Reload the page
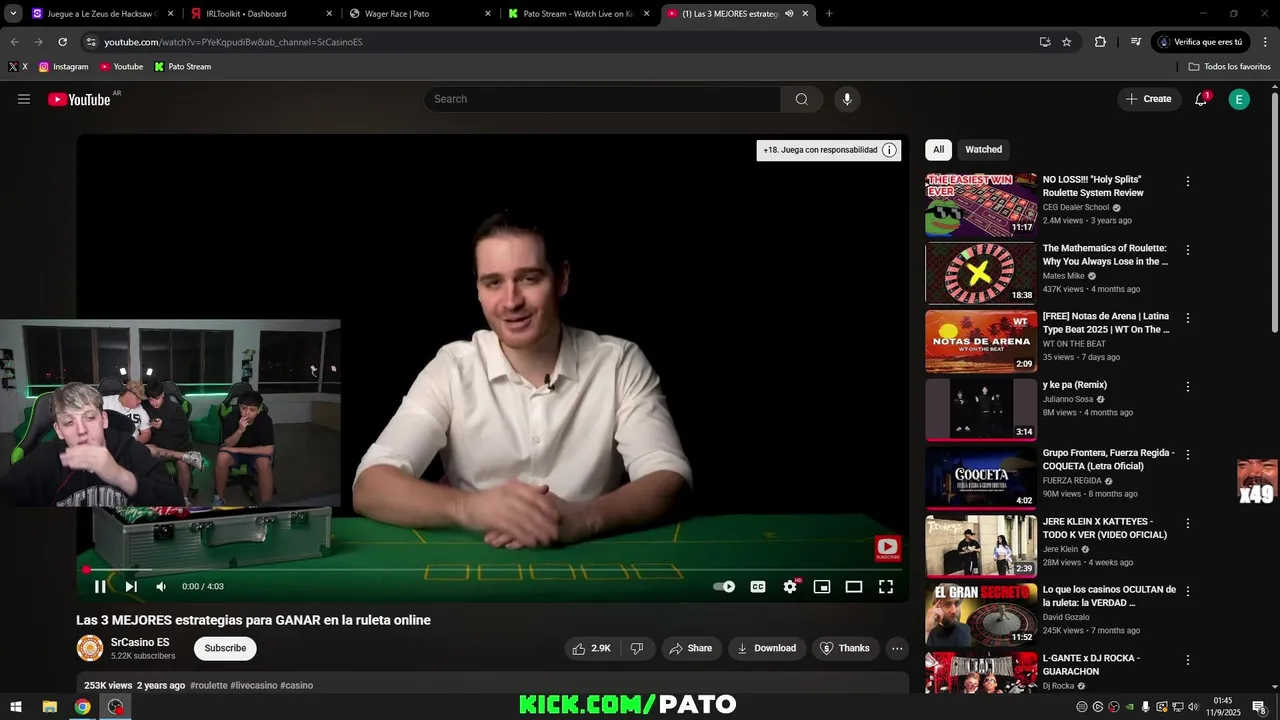This screenshot has width=1280, height=720. (62, 42)
